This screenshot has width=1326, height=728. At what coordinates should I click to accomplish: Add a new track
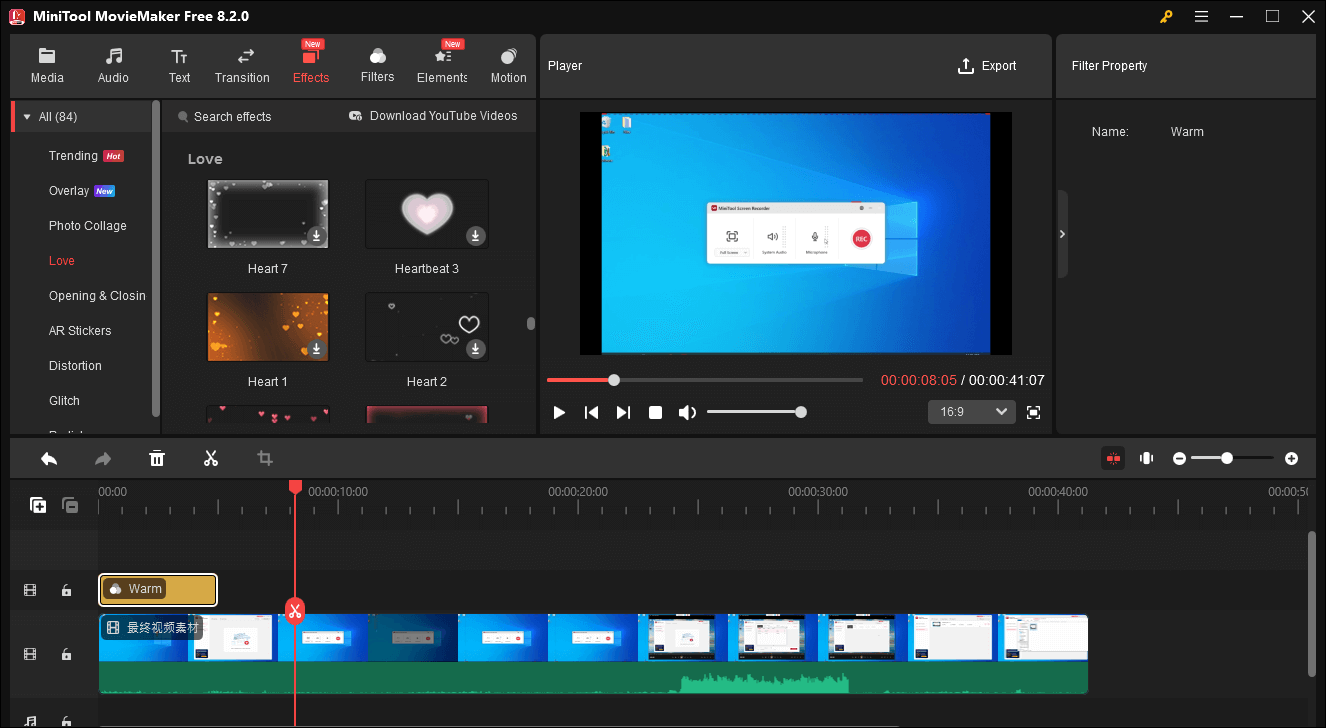coord(38,505)
